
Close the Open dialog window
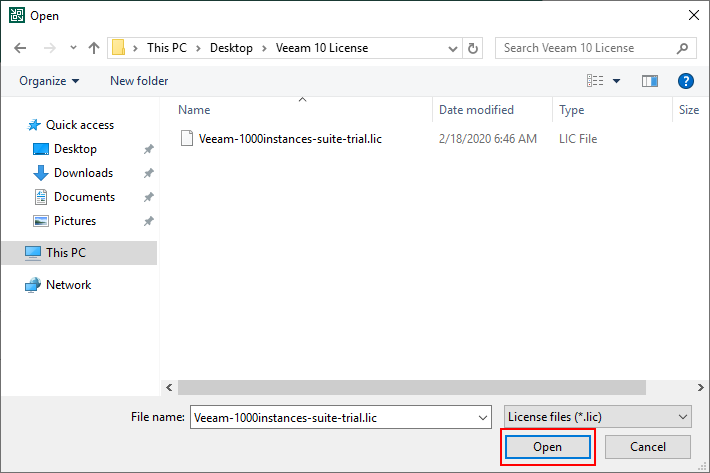click(693, 15)
